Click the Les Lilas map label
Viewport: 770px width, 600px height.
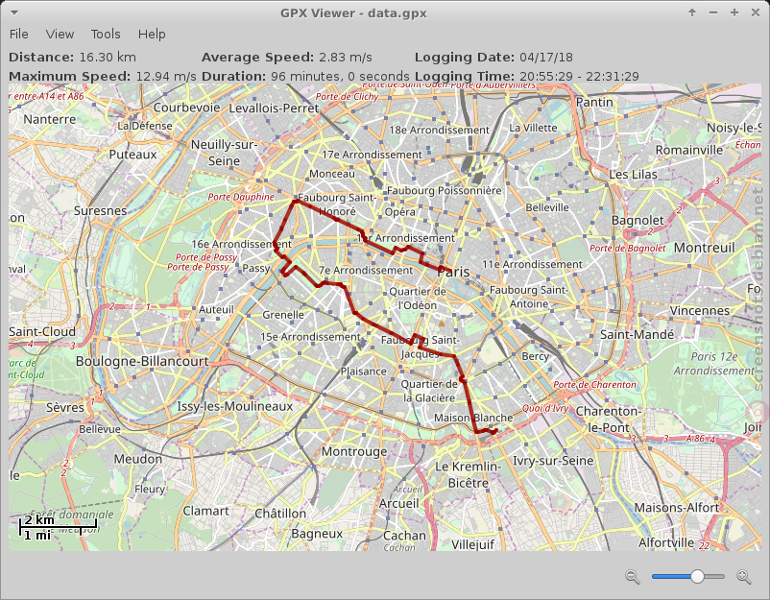click(x=633, y=174)
